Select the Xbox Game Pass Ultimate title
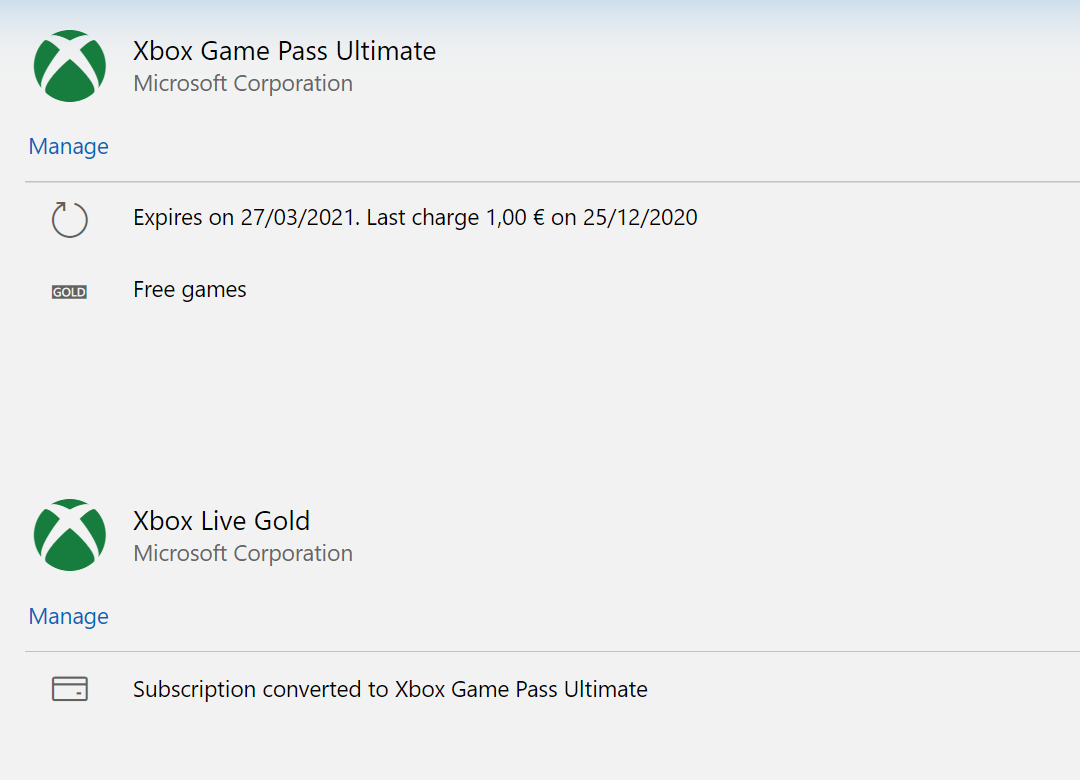 click(x=284, y=51)
